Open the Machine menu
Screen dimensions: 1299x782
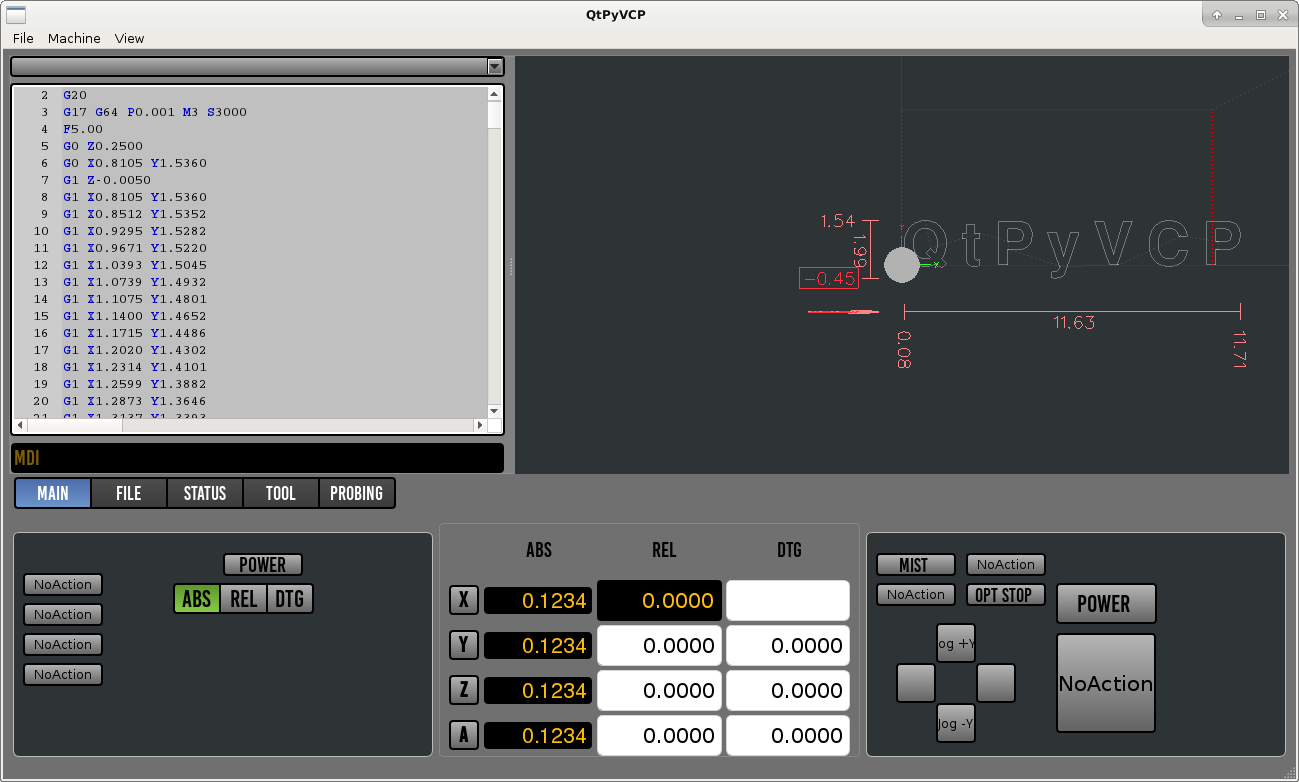point(74,38)
